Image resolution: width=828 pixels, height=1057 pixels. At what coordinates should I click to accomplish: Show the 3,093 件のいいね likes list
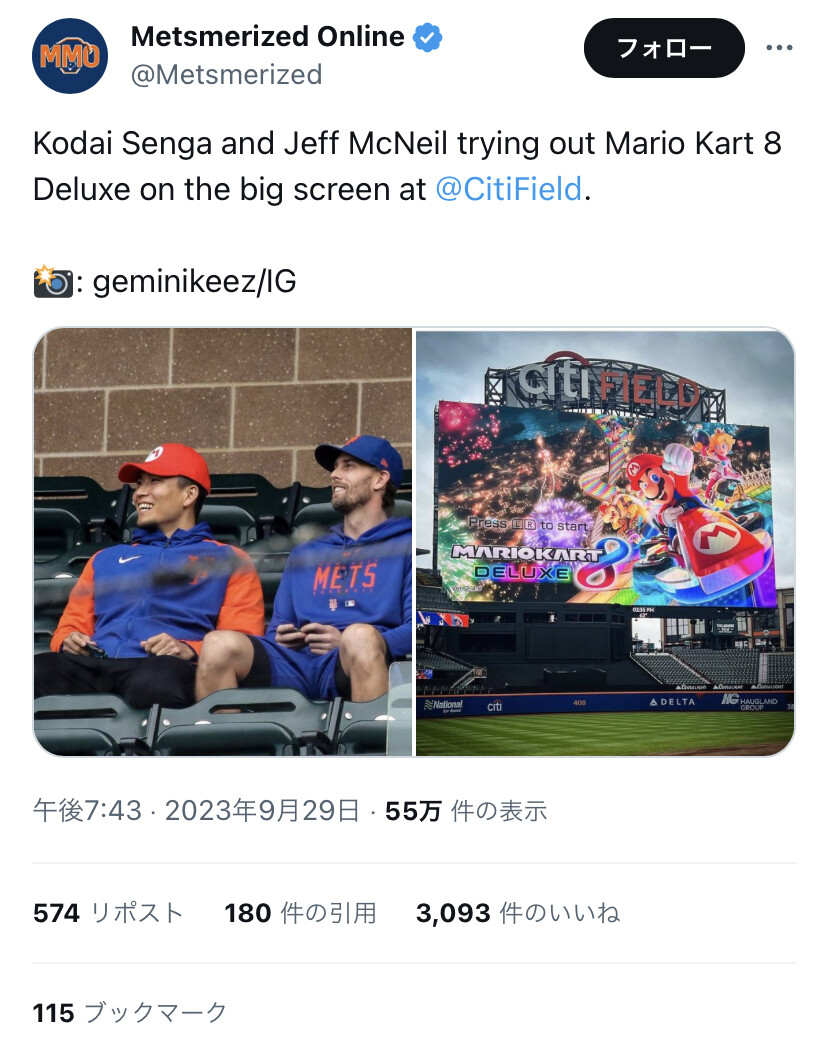(518, 913)
